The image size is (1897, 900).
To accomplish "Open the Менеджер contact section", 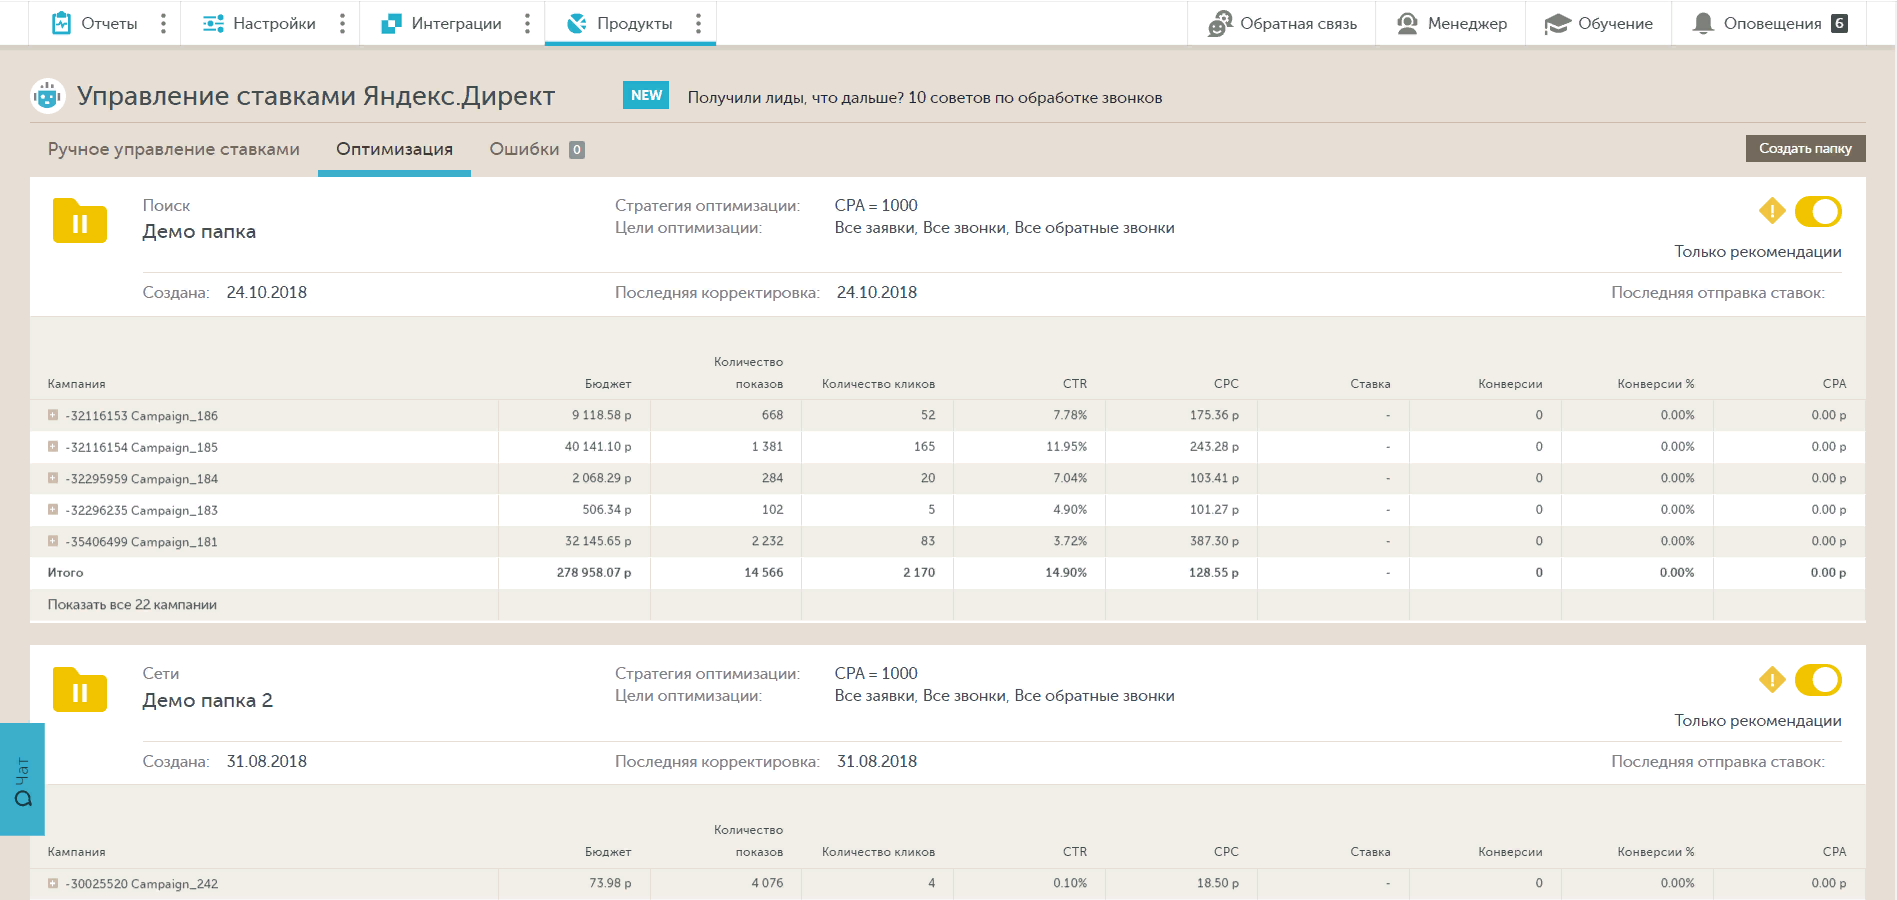I will (x=1451, y=23).
